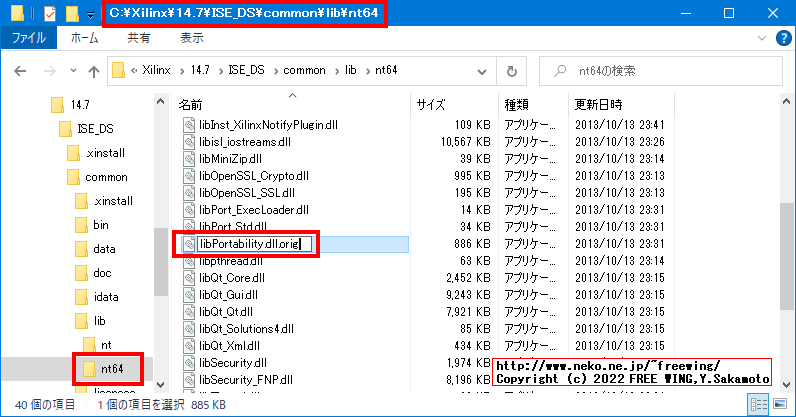796x417 pixels.
Task: Select libSecurity_FNP.dll file icon
Action: (x=189, y=380)
